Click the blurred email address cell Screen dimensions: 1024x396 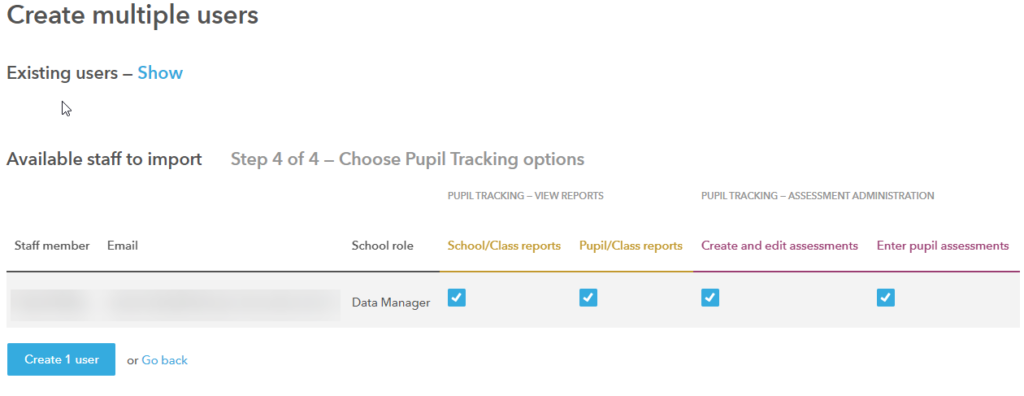(223, 304)
